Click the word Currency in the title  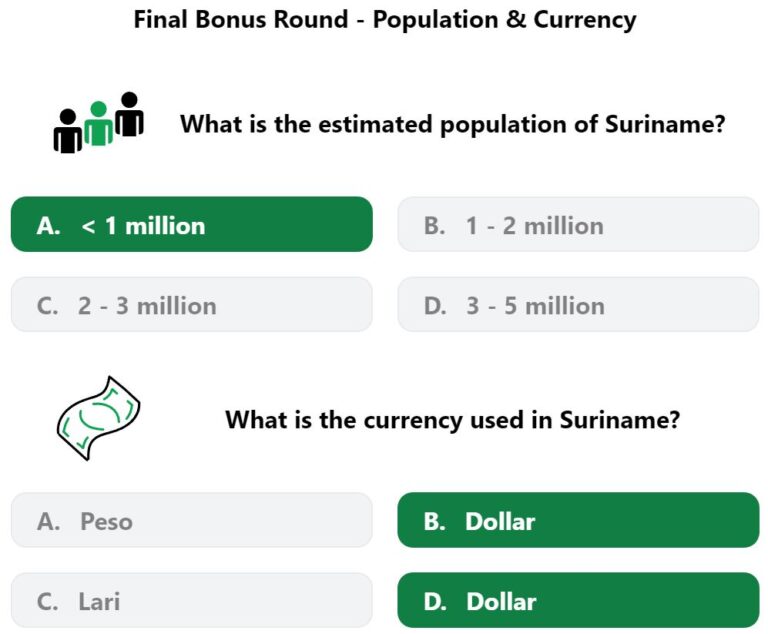[585, 21]
